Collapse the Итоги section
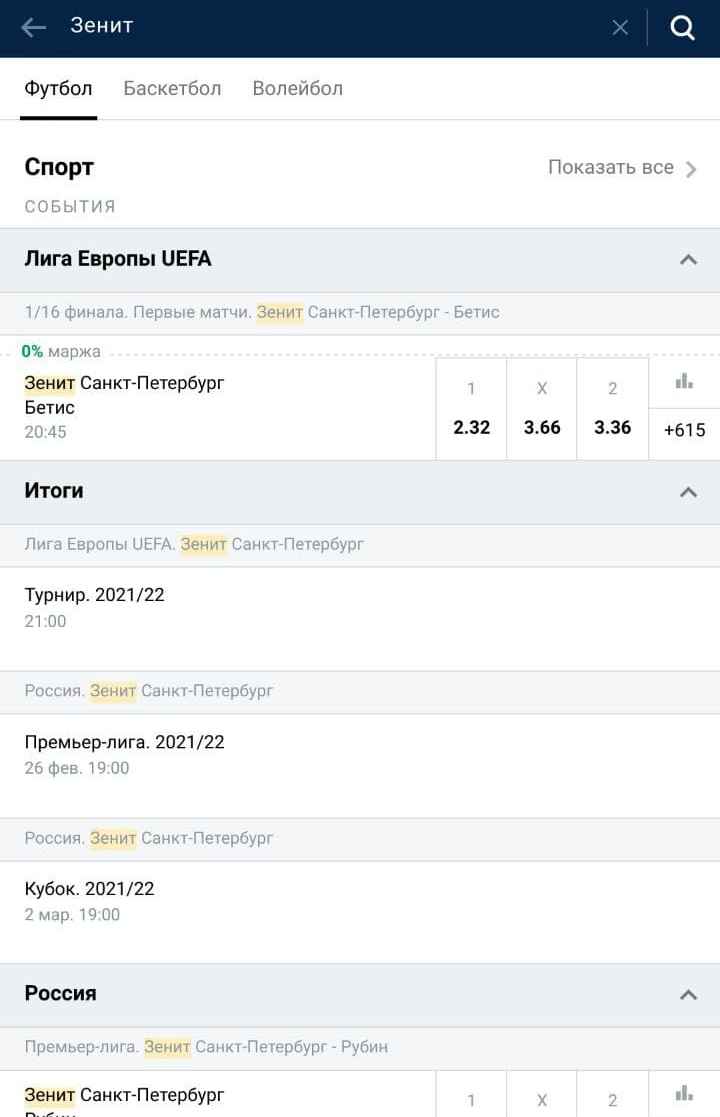Viewport: 720px width, 1117px height. pos(689,492)
